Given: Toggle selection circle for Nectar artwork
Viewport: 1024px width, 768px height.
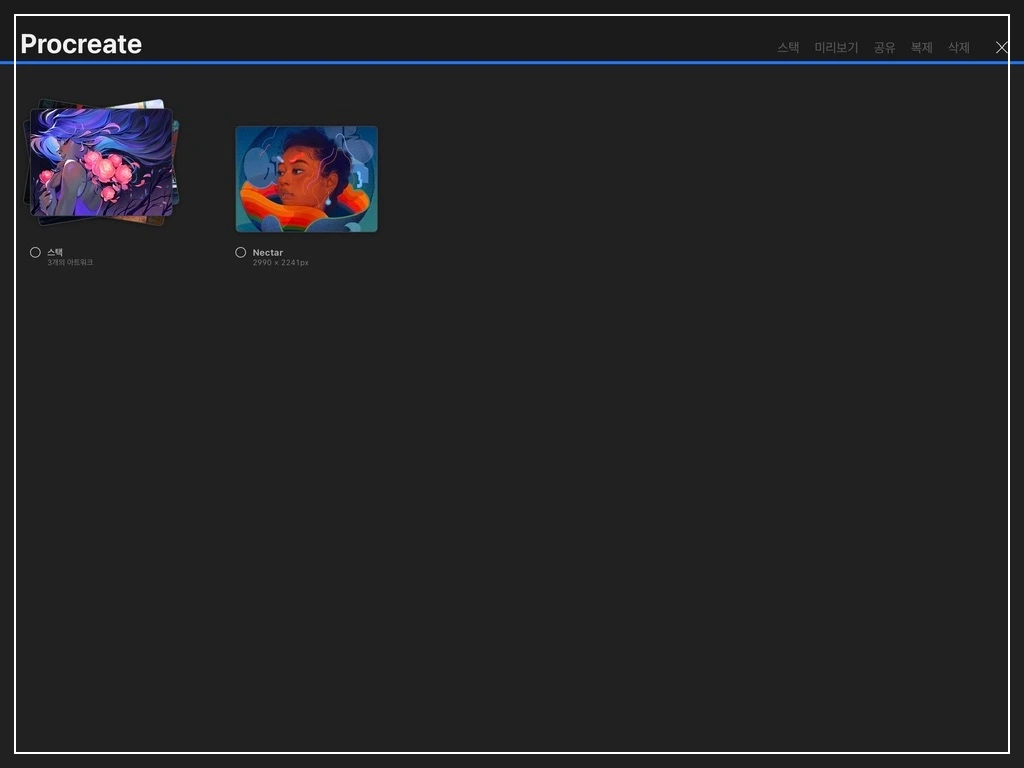Looking at the screenshot, I should click(x=240, y=252).
